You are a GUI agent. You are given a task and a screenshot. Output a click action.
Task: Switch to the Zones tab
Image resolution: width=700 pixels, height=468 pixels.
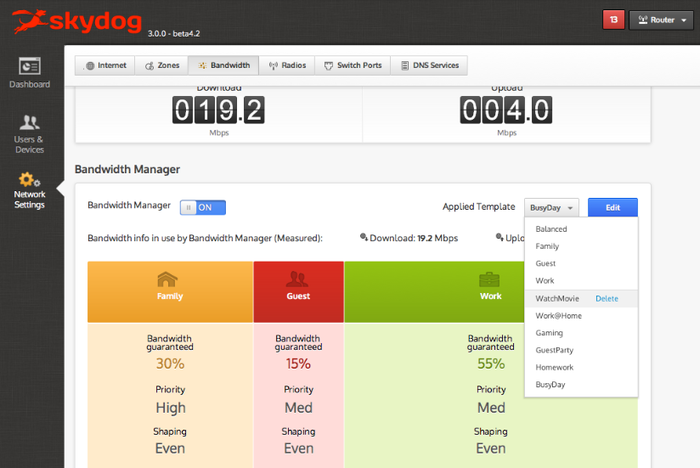coord(162,65)
